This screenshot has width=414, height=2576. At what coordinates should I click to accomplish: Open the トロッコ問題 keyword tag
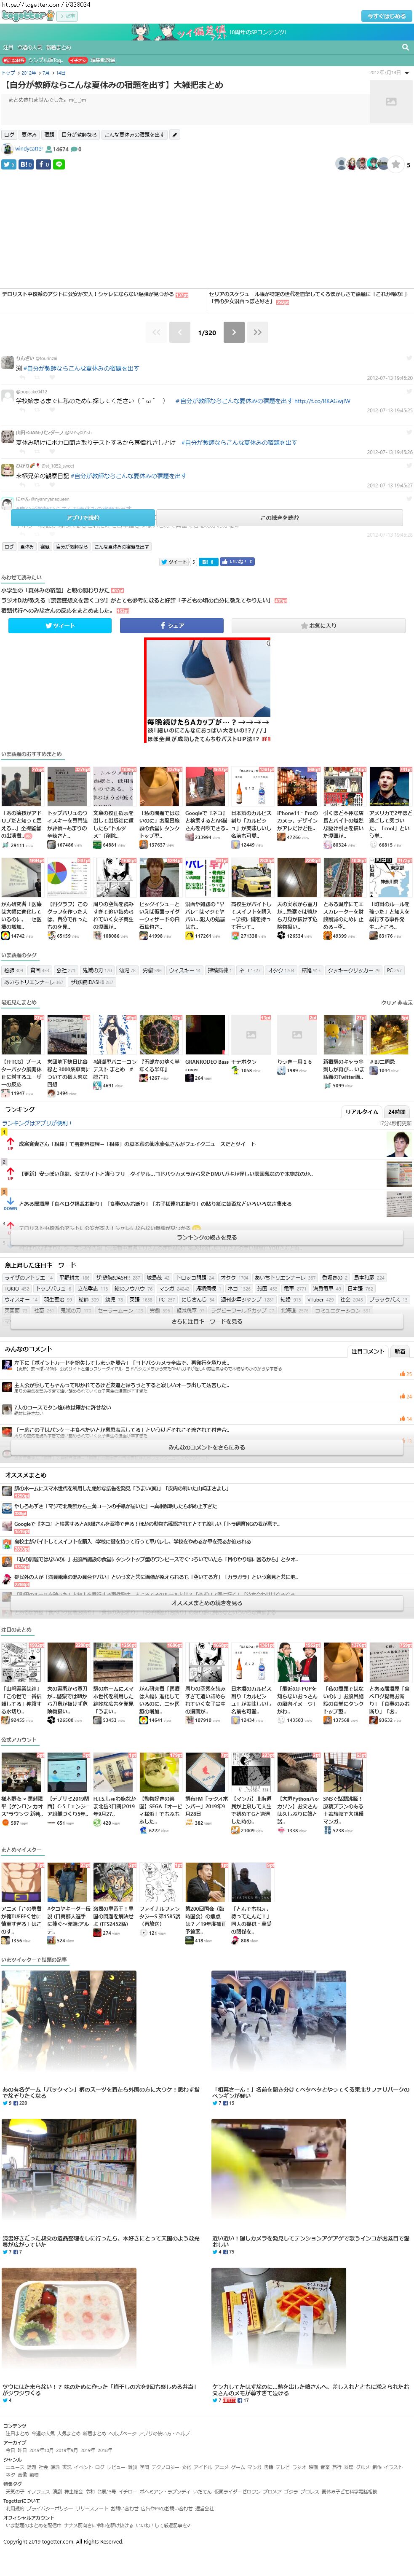195,1277
